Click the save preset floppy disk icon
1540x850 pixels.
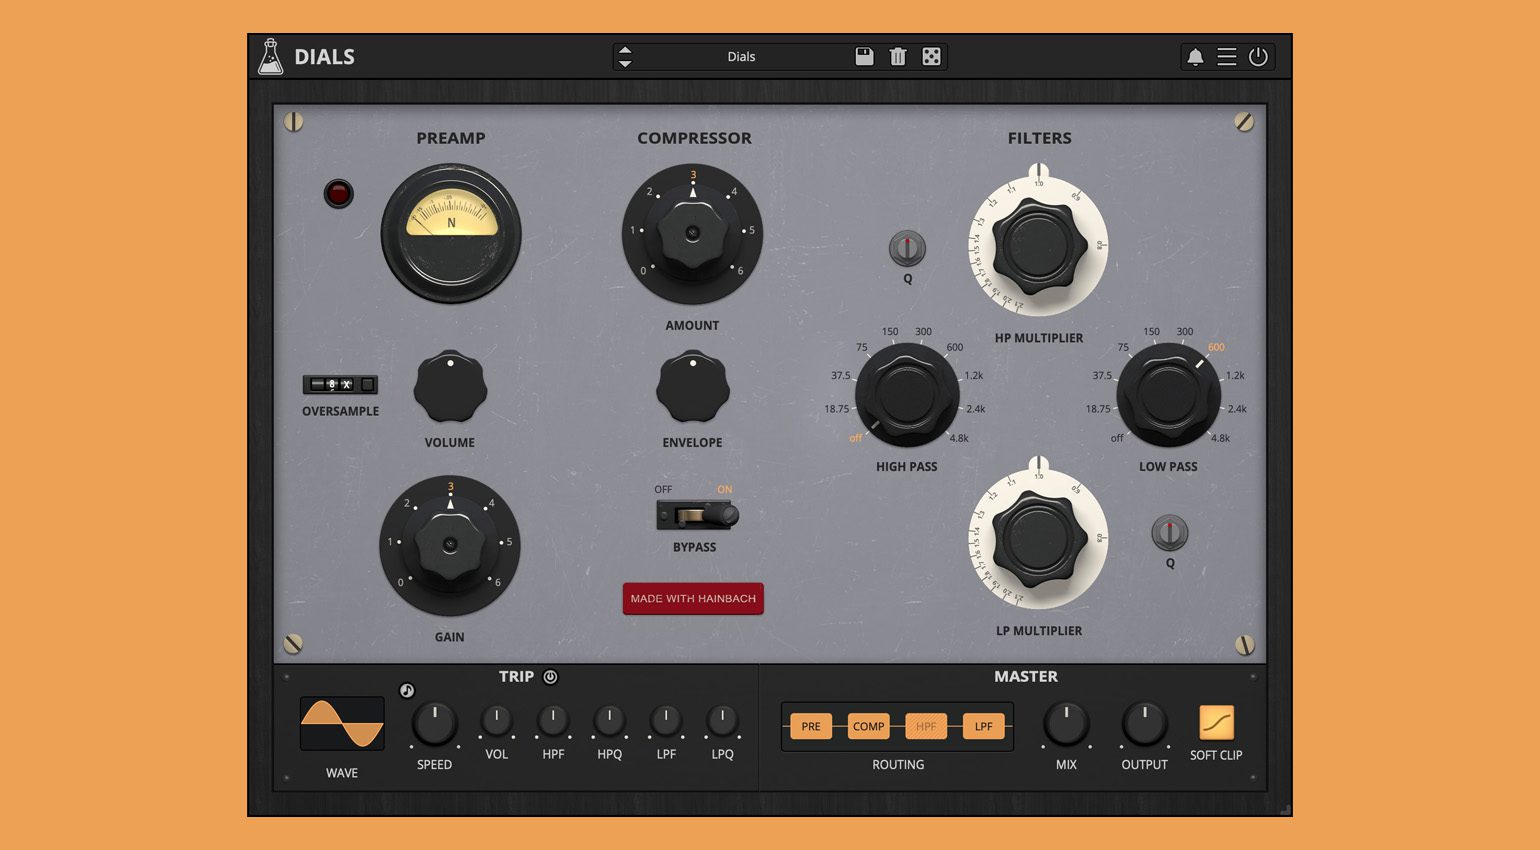click(864, 57)
